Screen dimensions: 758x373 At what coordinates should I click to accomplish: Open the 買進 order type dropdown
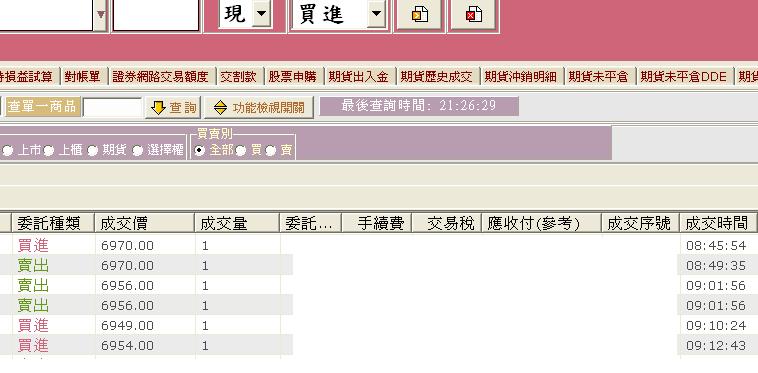(x=376, y=14)
